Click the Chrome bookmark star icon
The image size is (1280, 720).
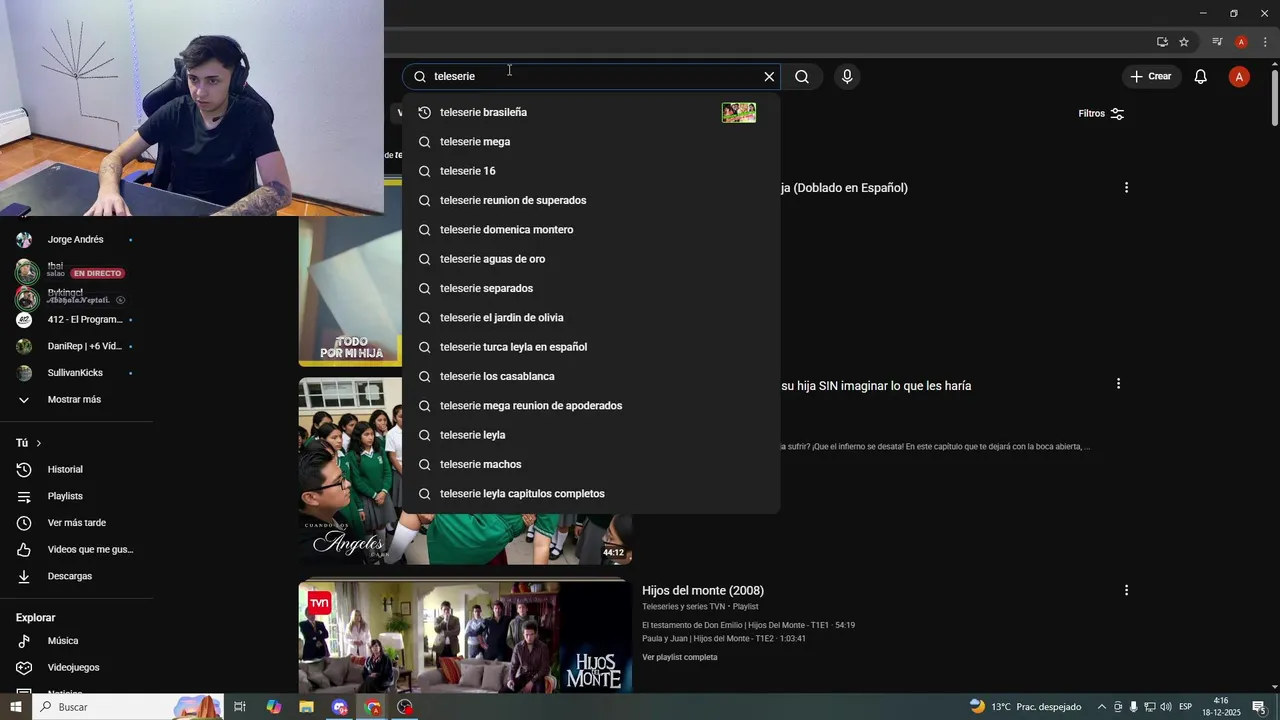(x=1184, y=42)
